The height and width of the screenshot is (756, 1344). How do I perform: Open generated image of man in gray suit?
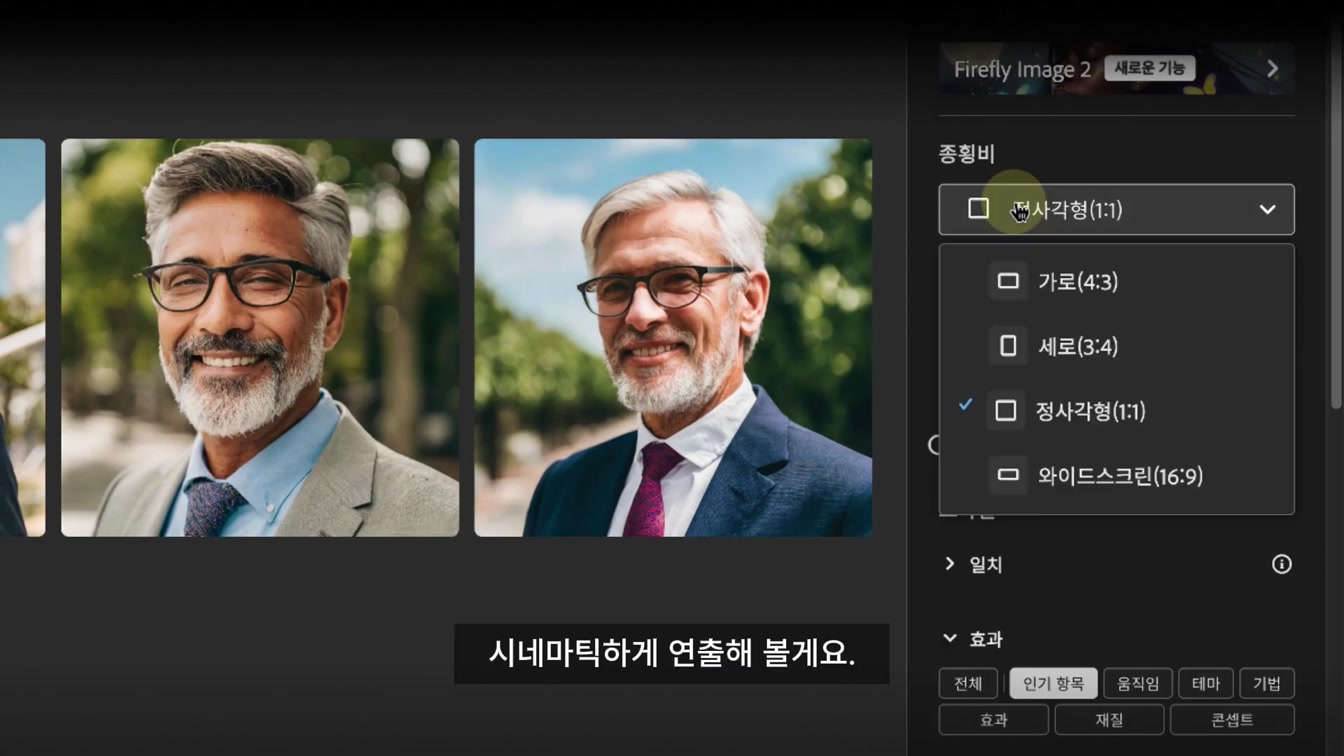(x=260, y=338)
